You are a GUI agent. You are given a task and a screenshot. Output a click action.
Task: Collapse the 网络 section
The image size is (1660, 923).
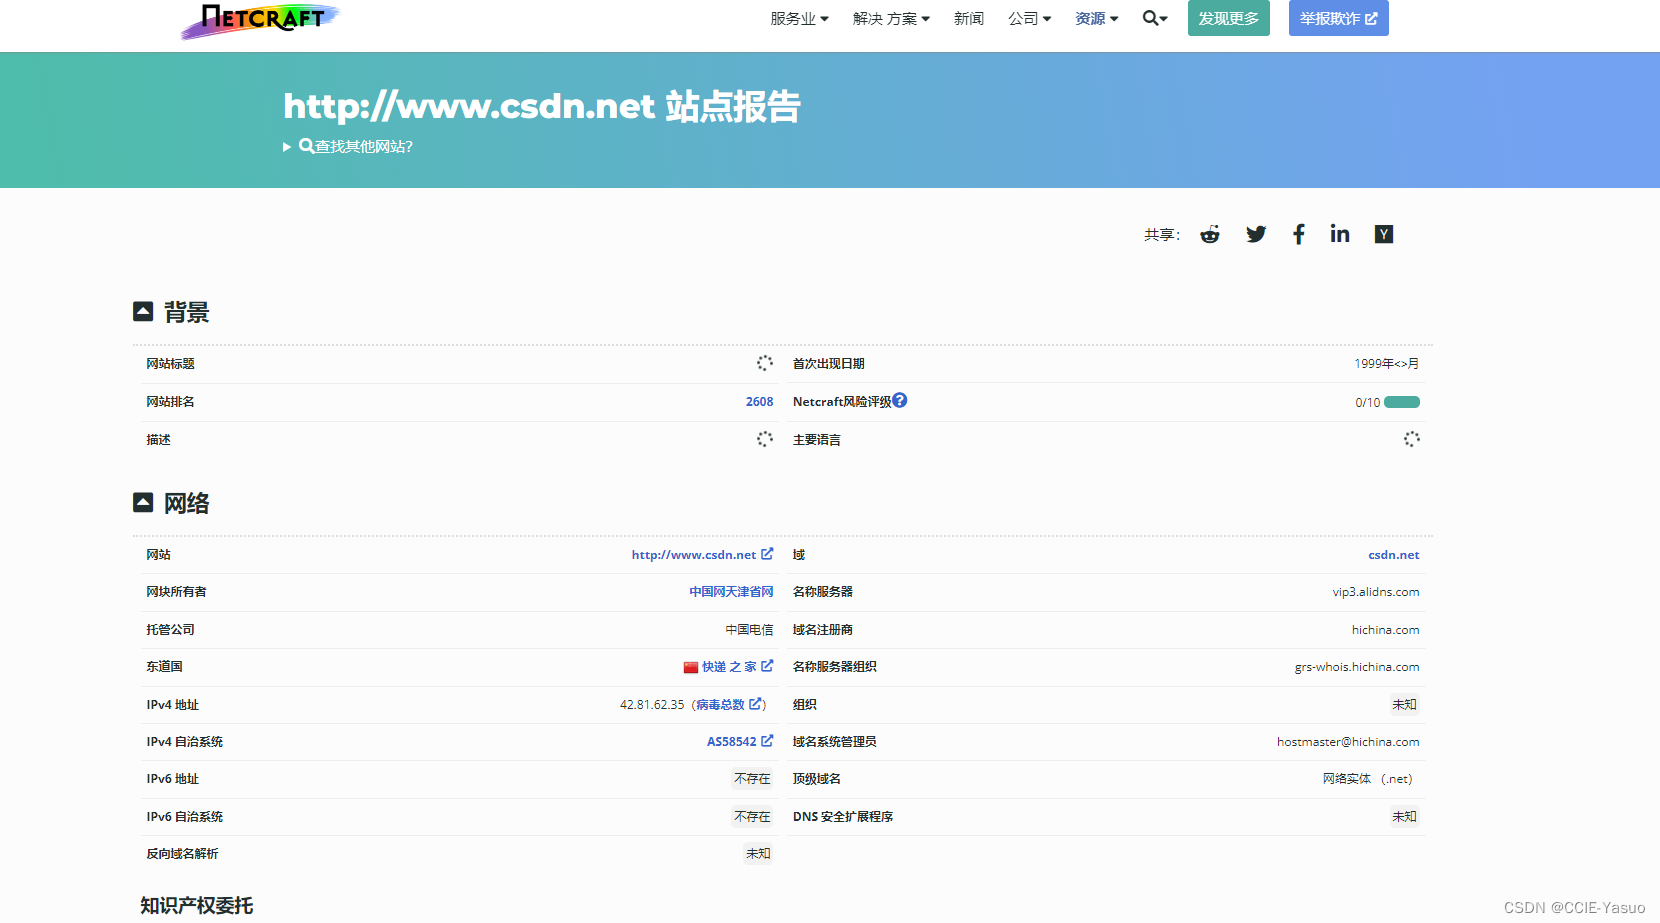(143, 502)
